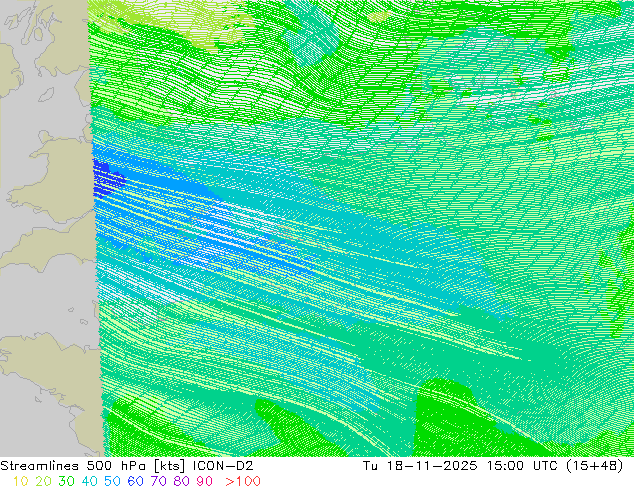The image size is (634, 490).
Task: Select the green '30' legend value
Action: 66,481
